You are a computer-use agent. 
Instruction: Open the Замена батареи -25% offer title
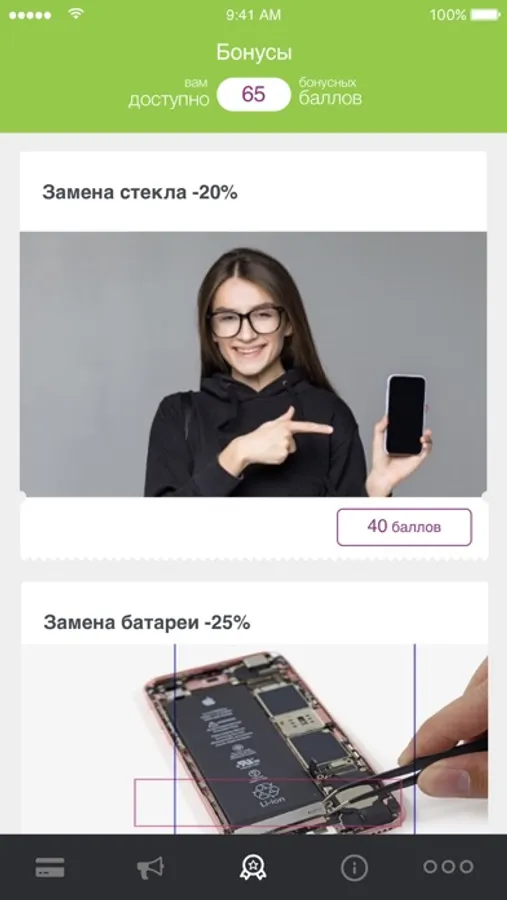point(147,622)
